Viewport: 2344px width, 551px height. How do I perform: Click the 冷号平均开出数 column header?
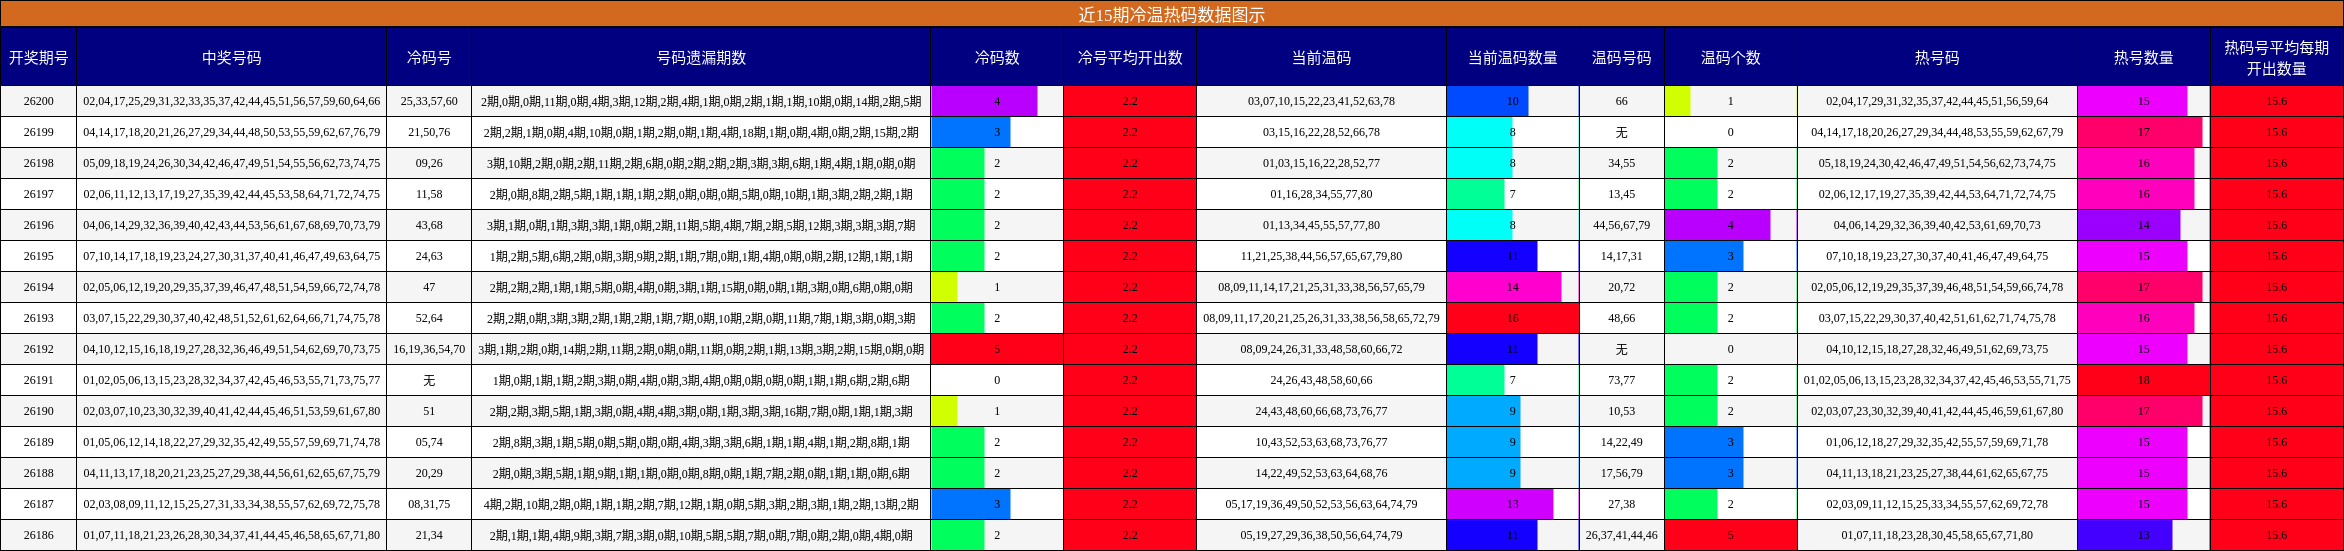click(x=1130, y=58)
